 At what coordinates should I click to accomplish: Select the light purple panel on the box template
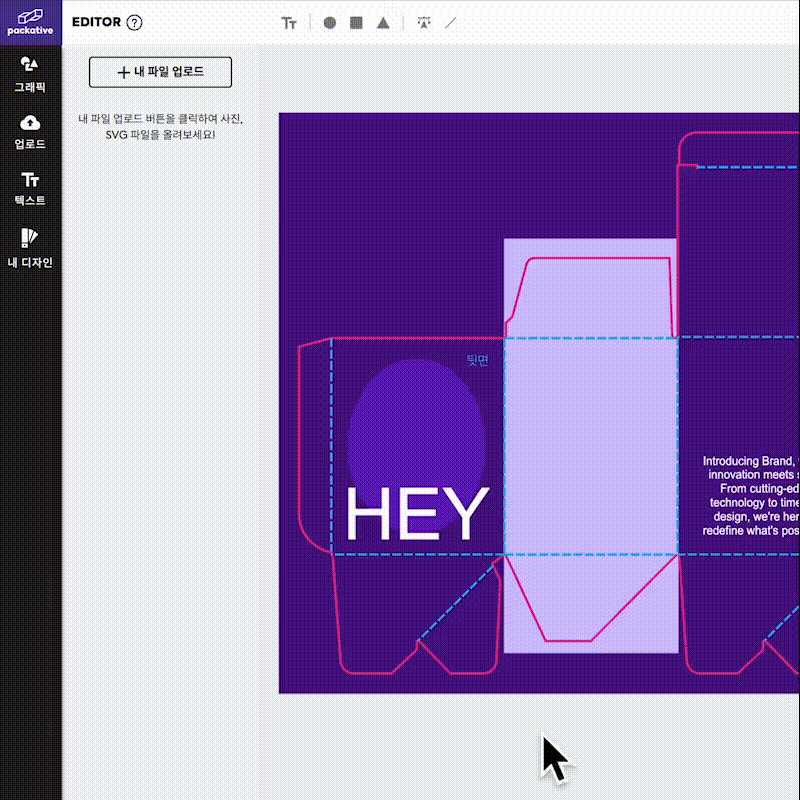[592, 440]
